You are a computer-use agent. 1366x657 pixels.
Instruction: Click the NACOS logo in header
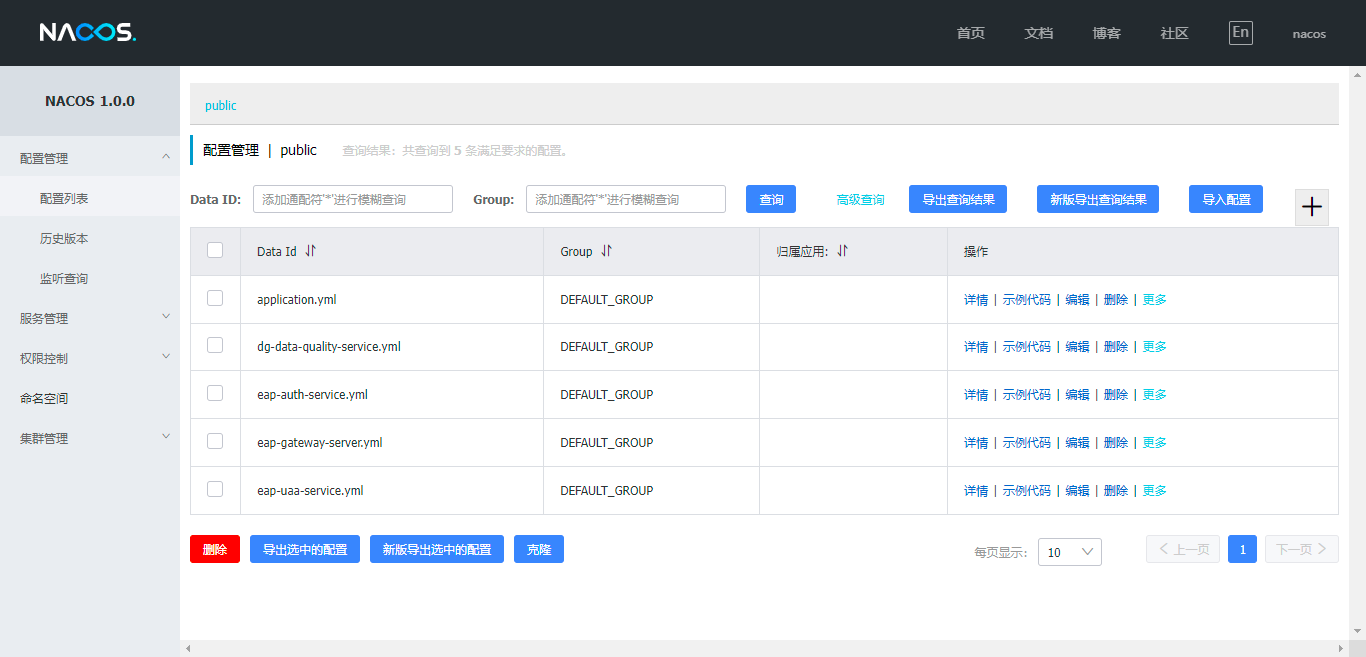(x=87, y=33)
